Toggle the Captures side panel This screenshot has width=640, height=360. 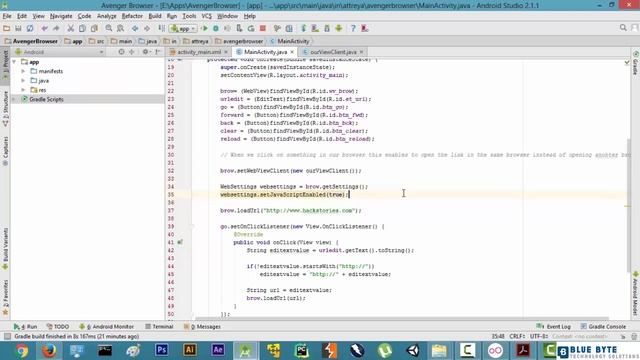(x=5, y=151)
